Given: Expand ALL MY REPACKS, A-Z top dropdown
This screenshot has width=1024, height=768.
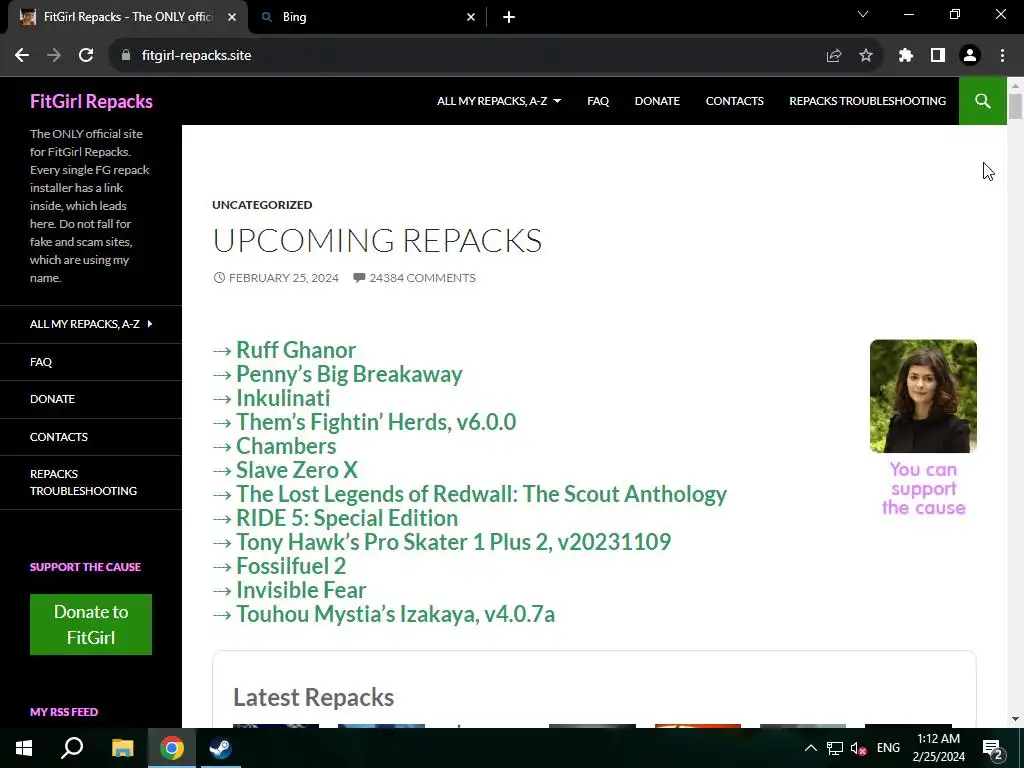Looking at the screenshot, I should coord(499,101).
